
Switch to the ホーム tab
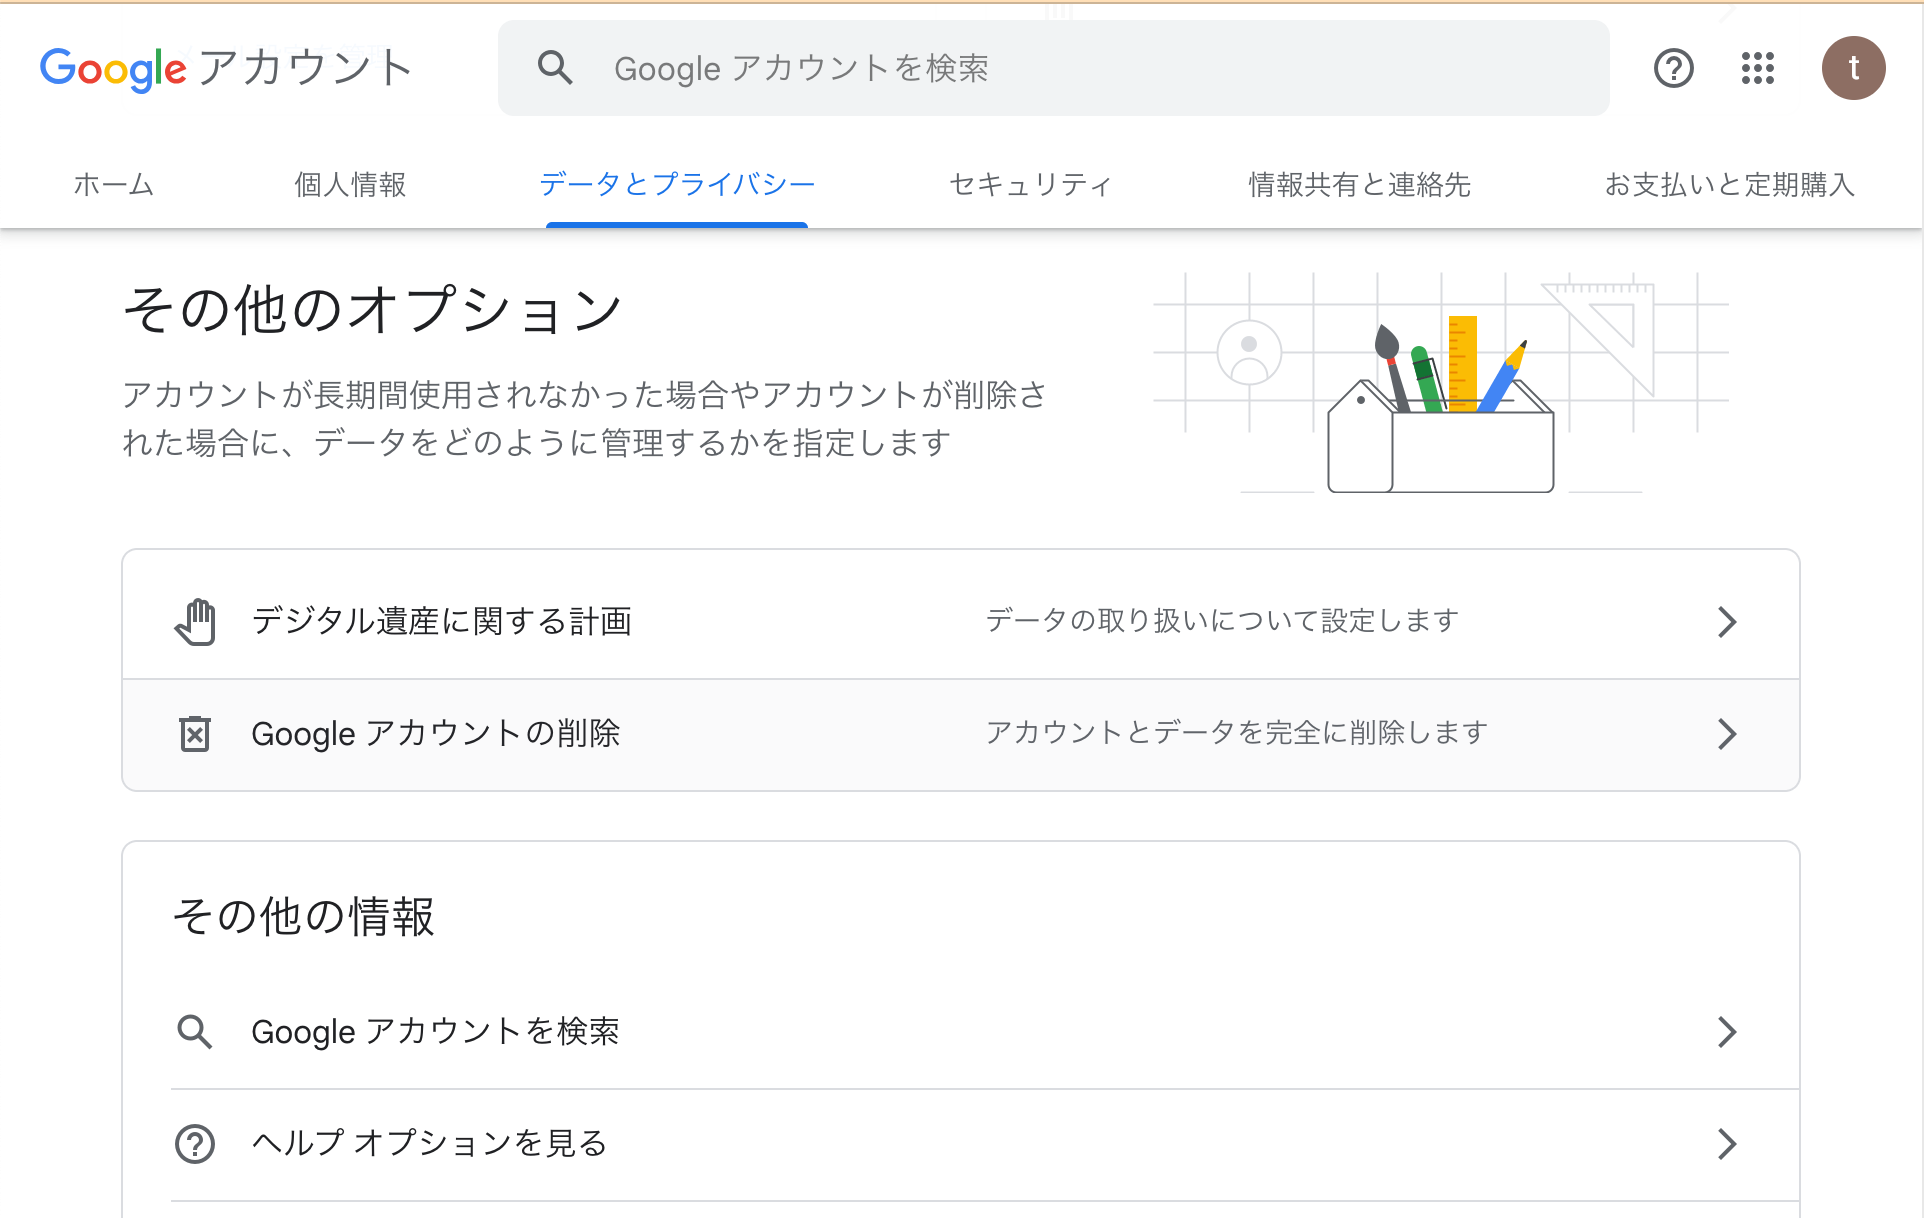(x=114, y=185)
